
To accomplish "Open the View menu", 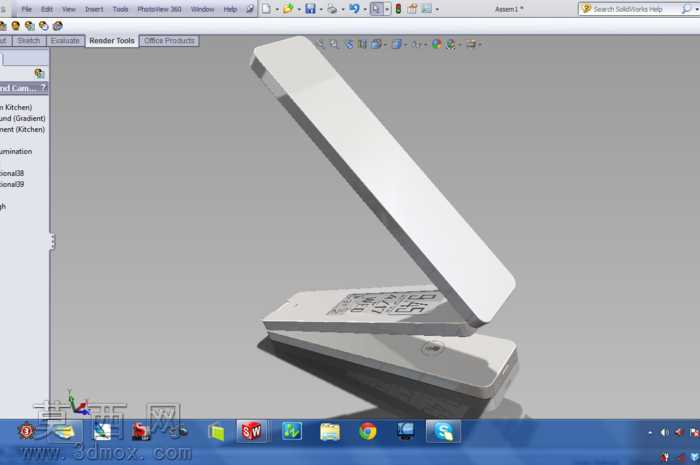I will coord(68,9).
